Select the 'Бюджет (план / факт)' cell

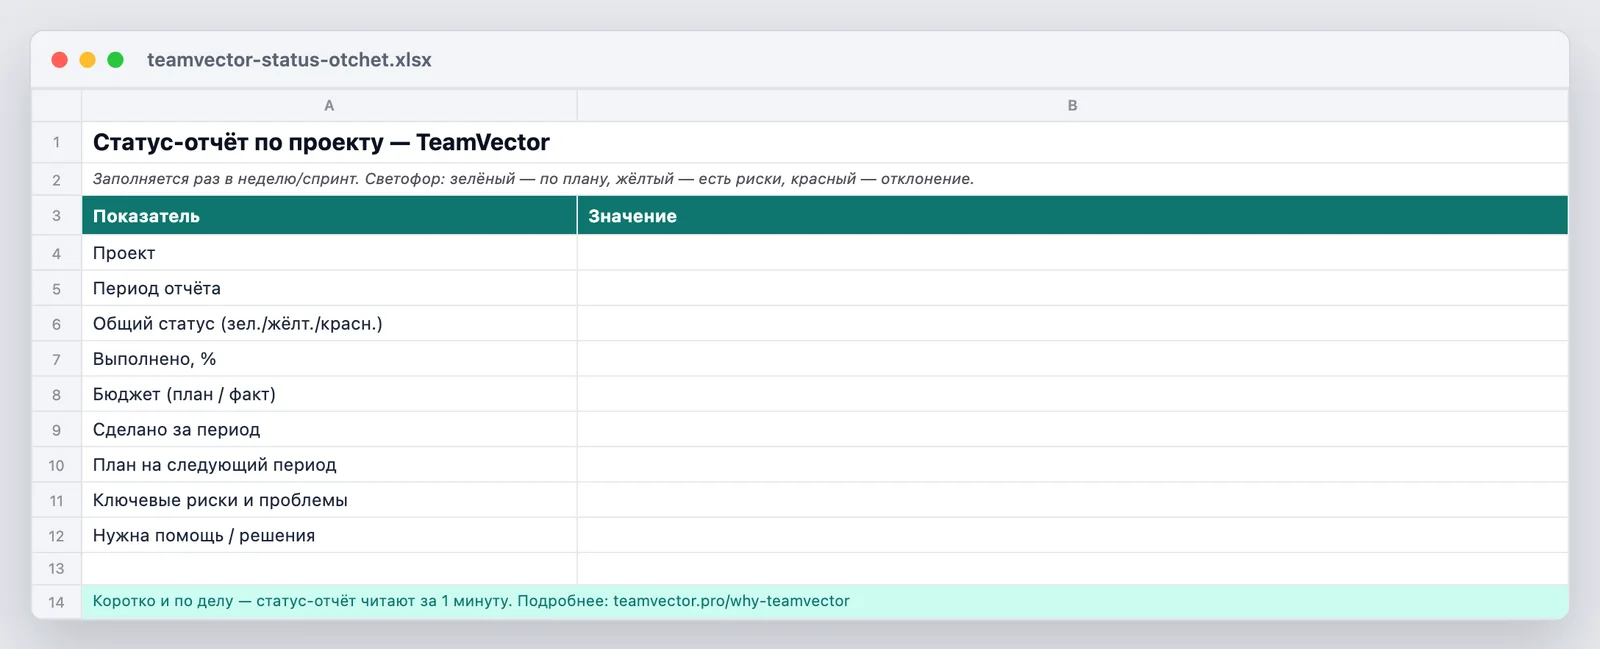[x=329, y=394]
